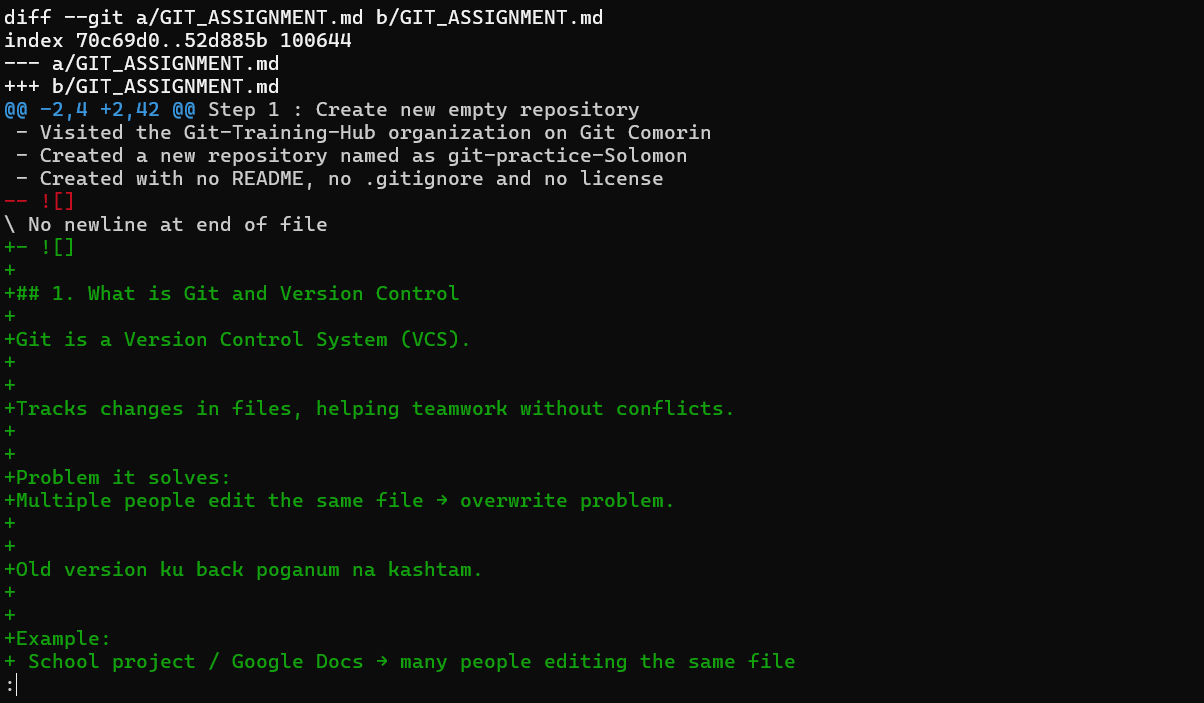Screen dimensions: 1204x703
Task: Click the pager prompt colon at the bottom
Action: click(x=10, y=685)
